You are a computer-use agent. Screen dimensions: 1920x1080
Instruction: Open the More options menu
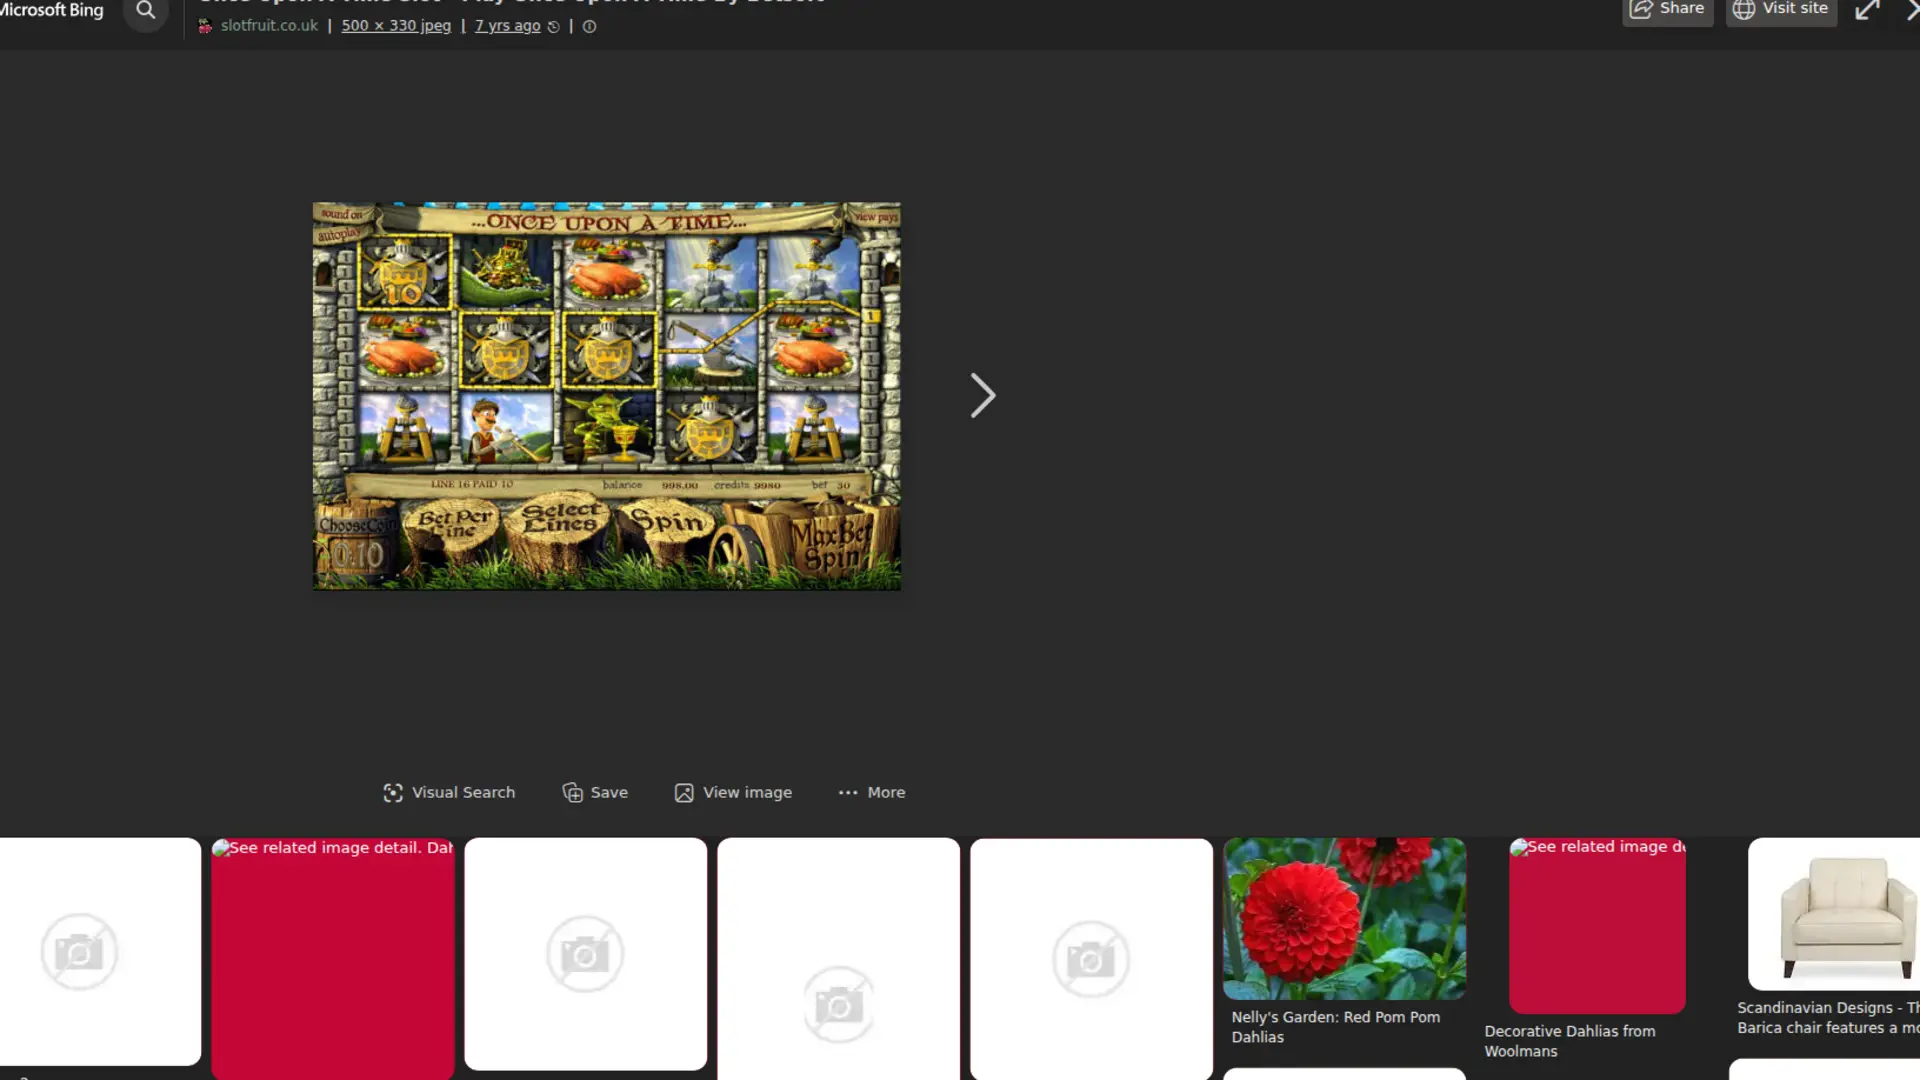872,792
